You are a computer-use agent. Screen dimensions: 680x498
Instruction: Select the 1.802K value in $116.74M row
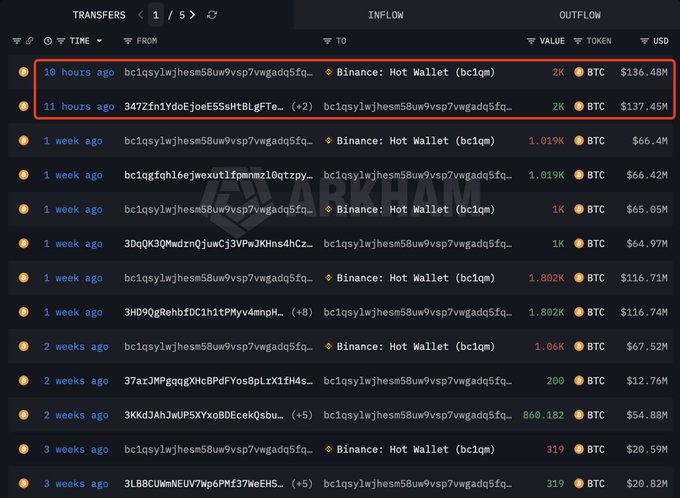tap(546, 312)
